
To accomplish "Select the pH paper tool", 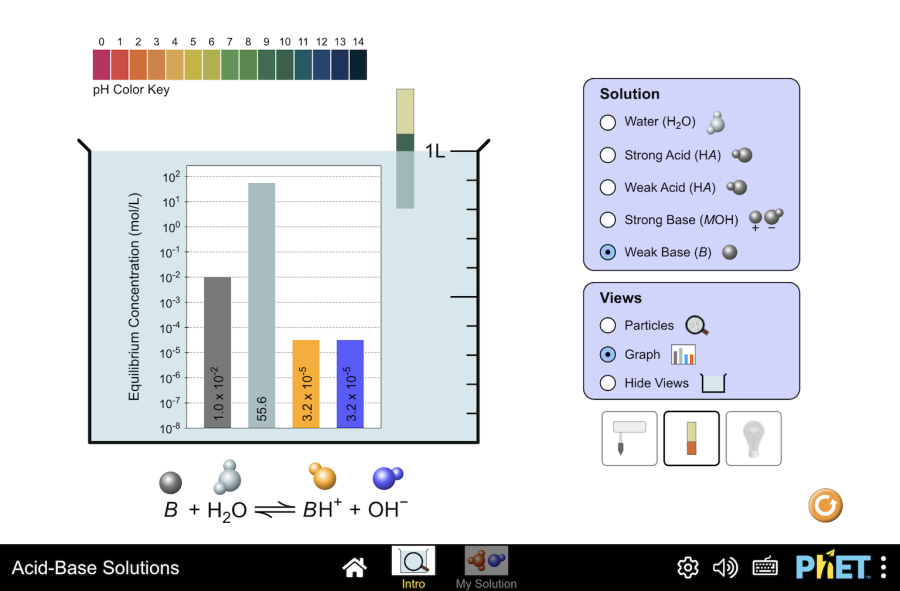I will click(x=691, y=438).
